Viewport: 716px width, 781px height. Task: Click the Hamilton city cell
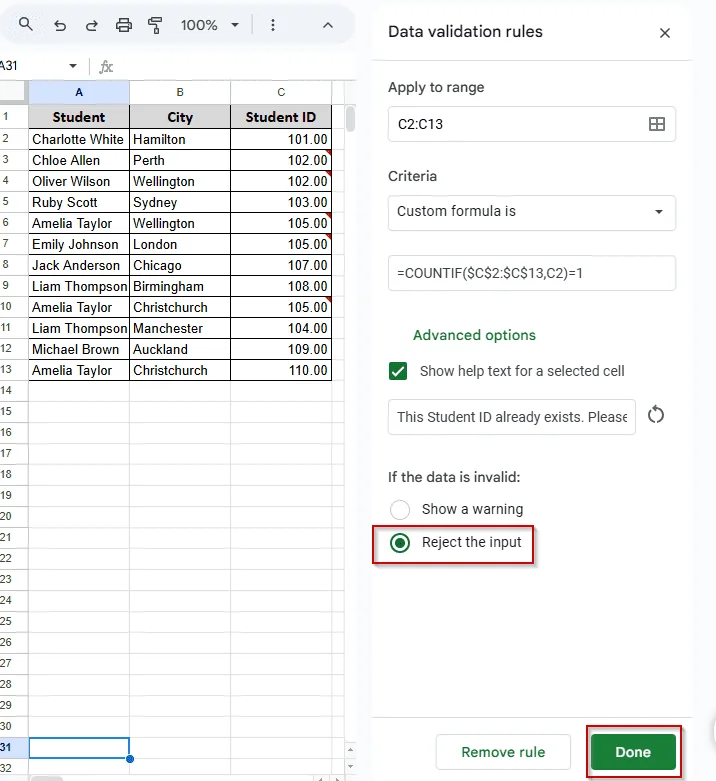180,139
